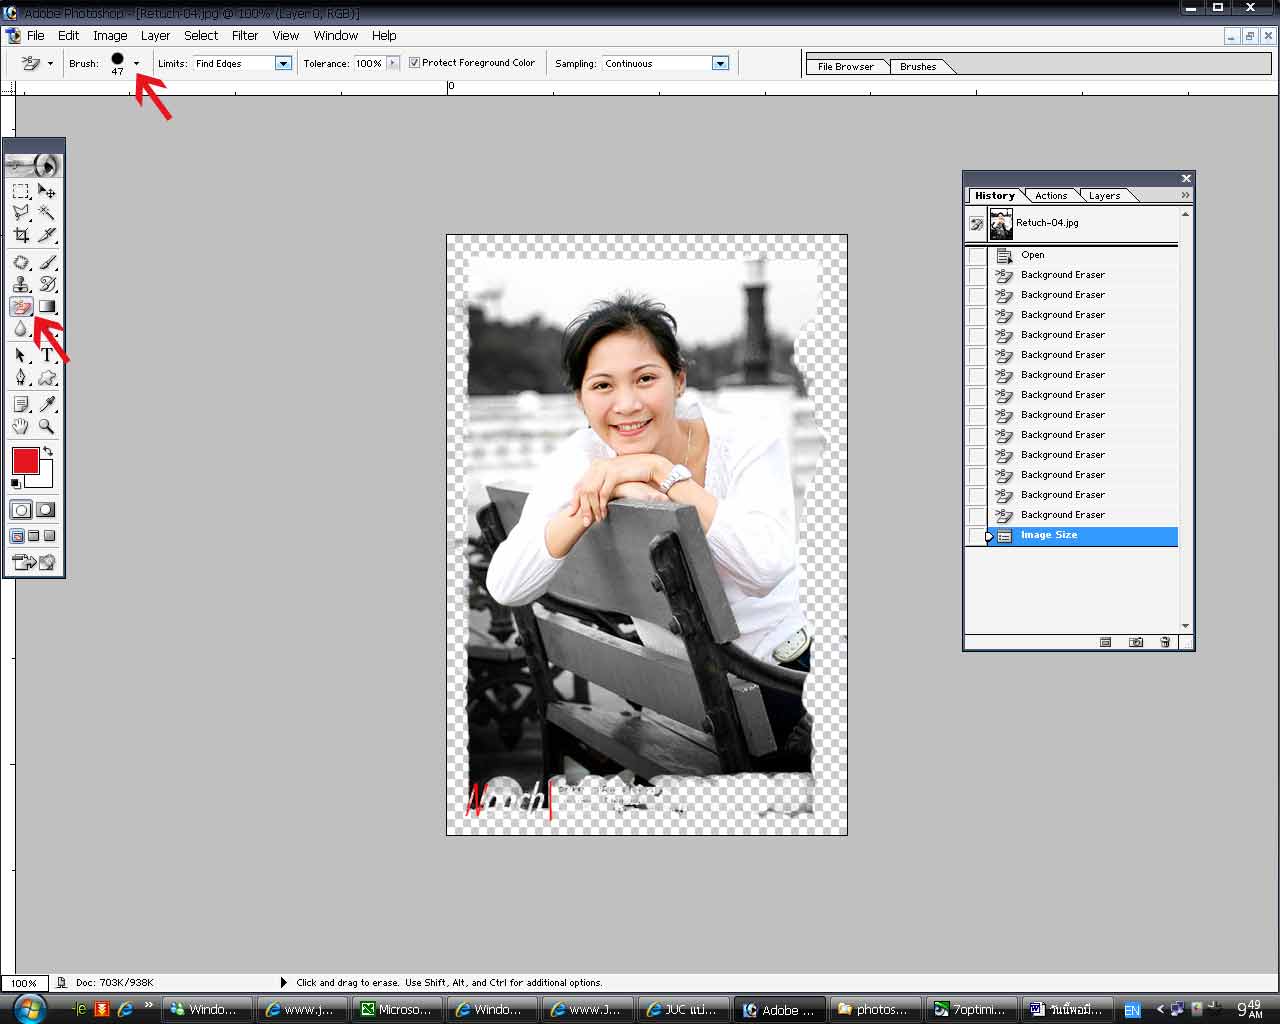Open the File Browser tab
The height and width of the screenshot is (1024, 1280).
845,67
